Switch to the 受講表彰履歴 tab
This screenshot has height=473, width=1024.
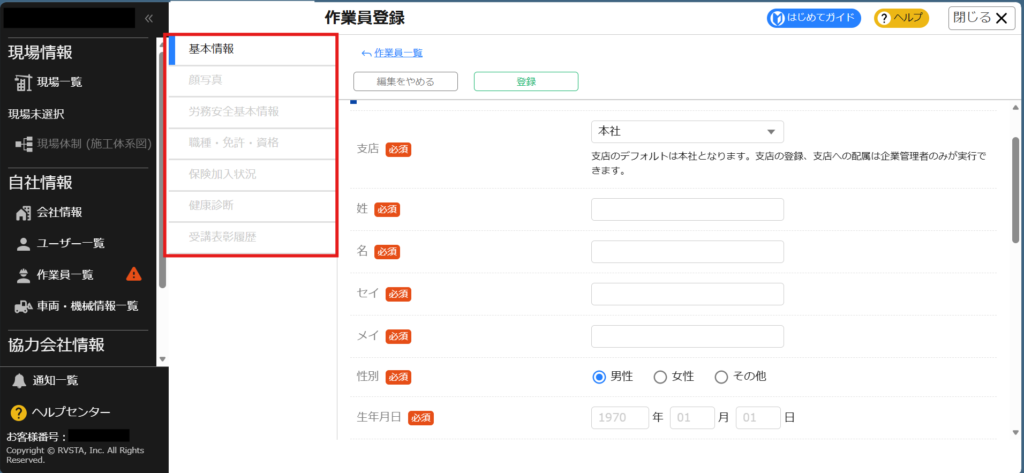pos(253,238)
